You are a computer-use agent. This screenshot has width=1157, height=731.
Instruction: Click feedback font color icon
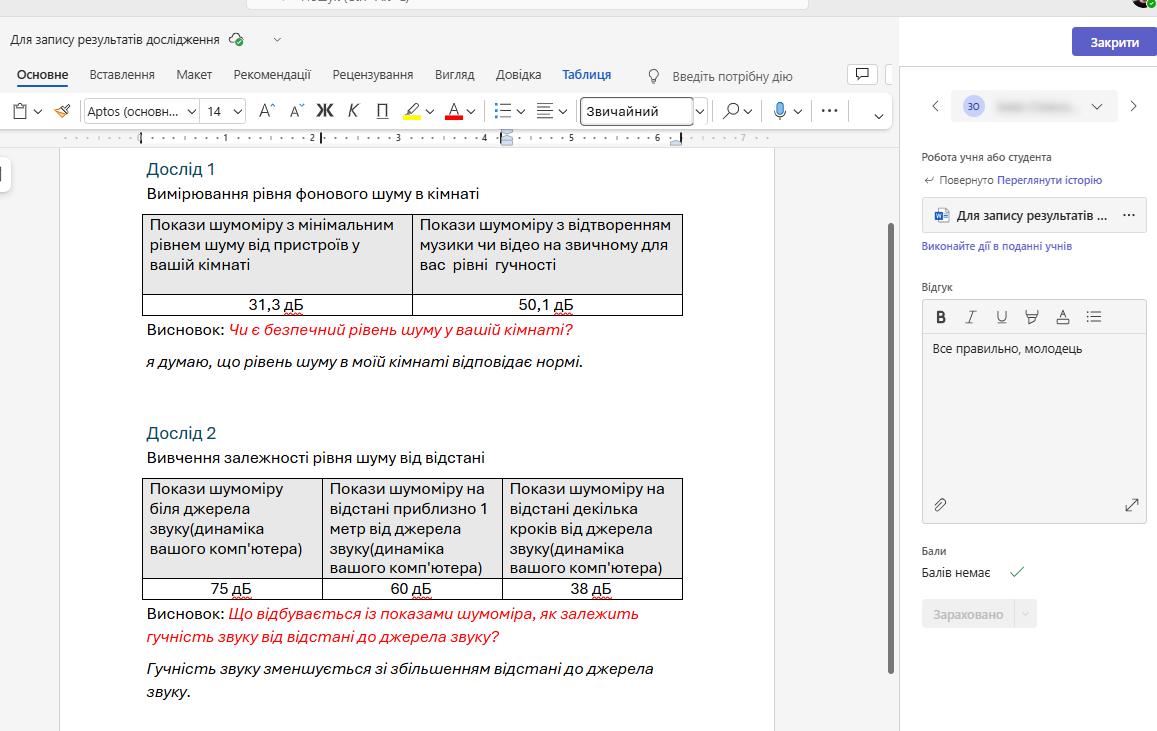click(1063, 317)
